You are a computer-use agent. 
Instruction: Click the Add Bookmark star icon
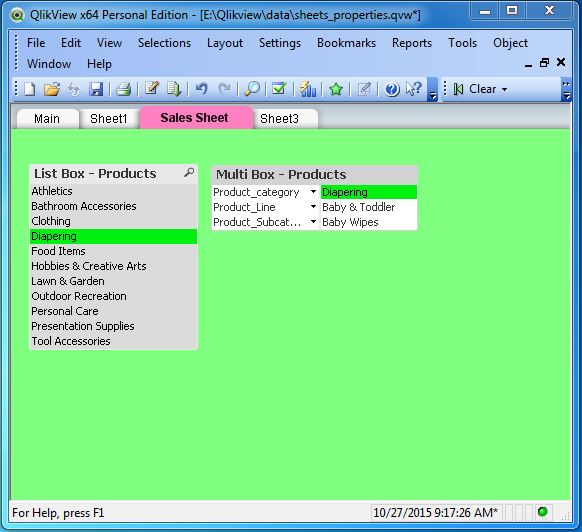tap(336, 89)
